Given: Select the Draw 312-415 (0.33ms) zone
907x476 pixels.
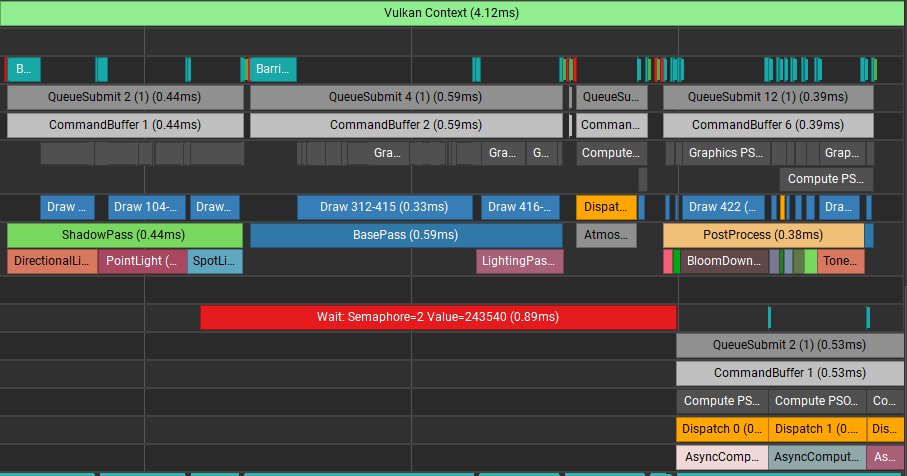Looking at the screenshot, I should (x=385, y=207).
